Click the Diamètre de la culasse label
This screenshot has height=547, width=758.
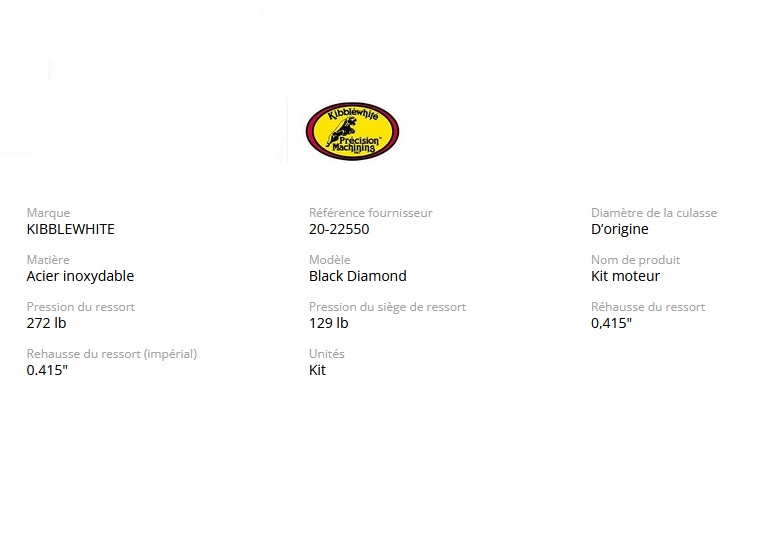pyautogui.click(x=654, y=213)
